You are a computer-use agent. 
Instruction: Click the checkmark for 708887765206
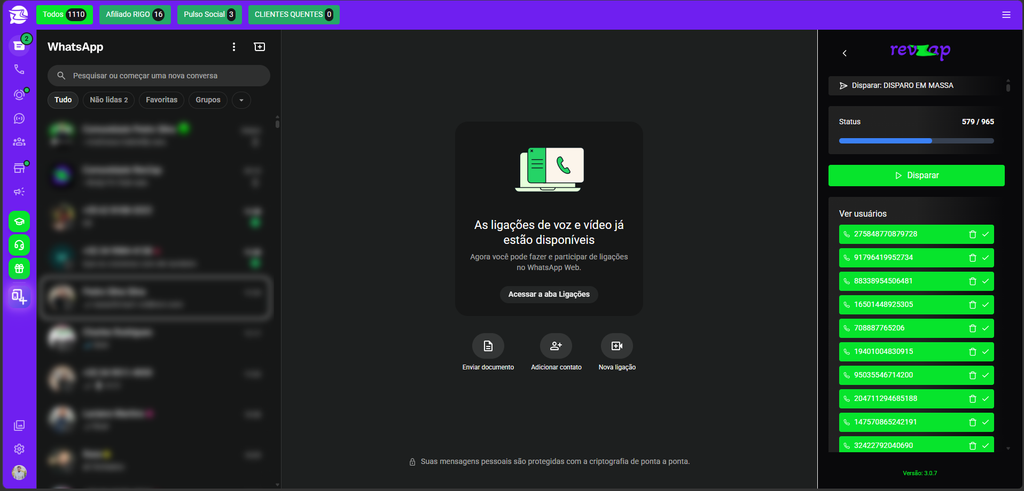[985, 328]
